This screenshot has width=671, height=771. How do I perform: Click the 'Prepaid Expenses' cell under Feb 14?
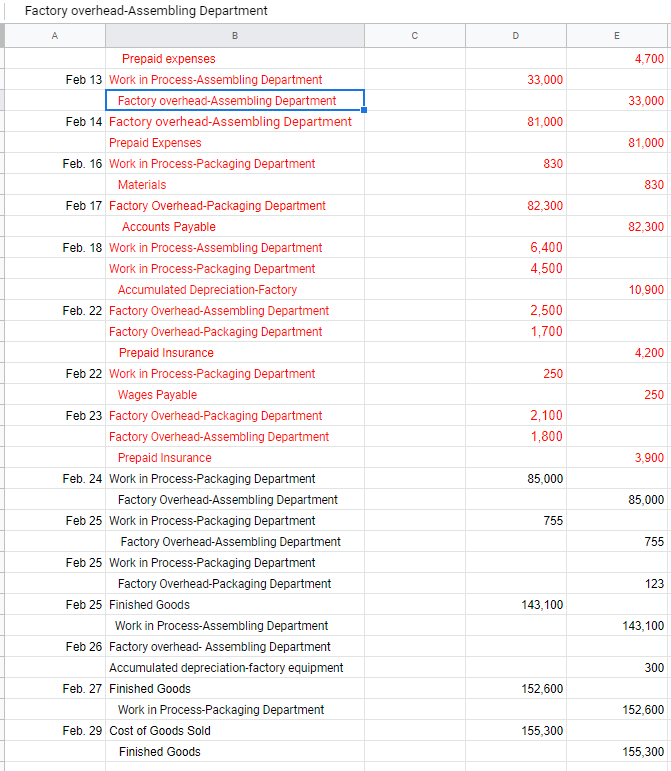point(235,143)
